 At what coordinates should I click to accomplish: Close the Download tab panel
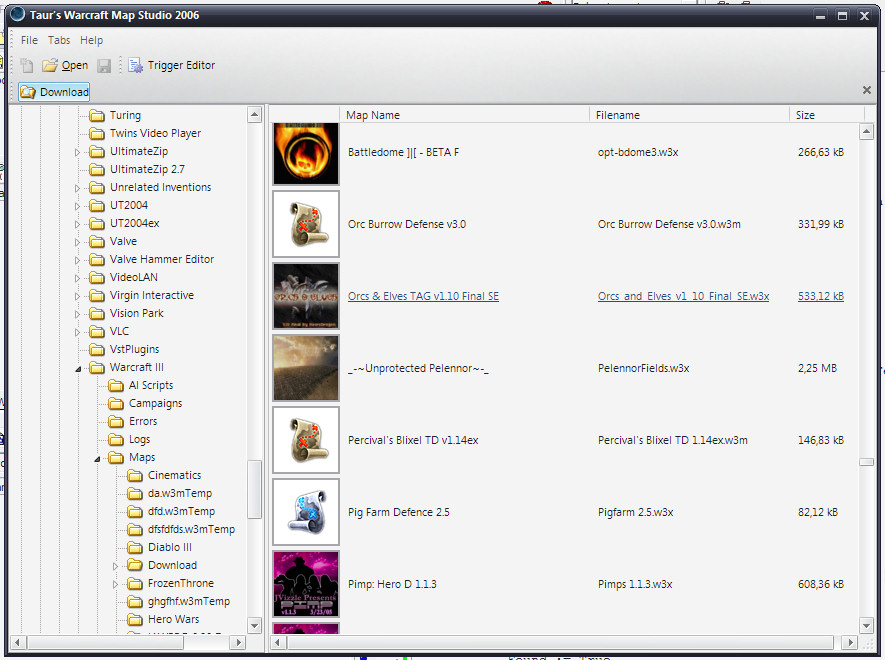pos(867,90)
